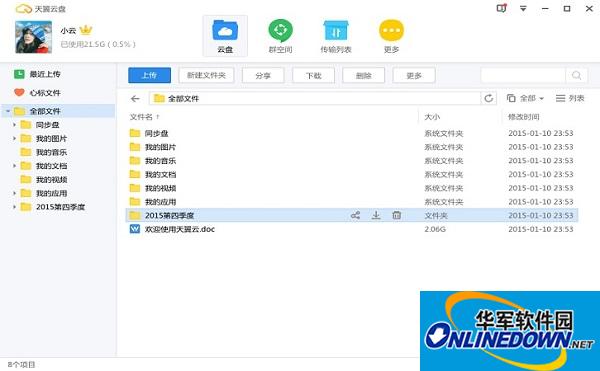Click the 已使用21.5G storage usage text
Screen dimensions: 600x371
pyautogui.click(x=98, y=44)
